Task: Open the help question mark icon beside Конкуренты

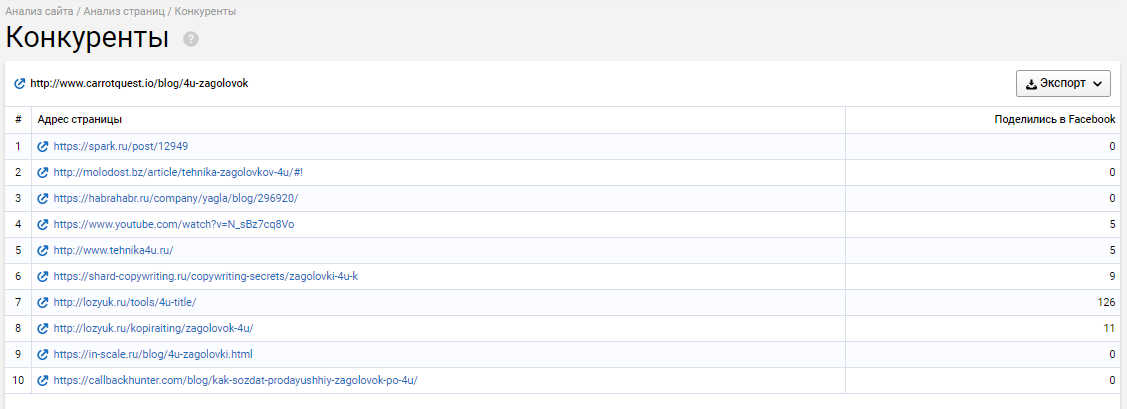Action: pyautogui.click(x=190, y=39)
